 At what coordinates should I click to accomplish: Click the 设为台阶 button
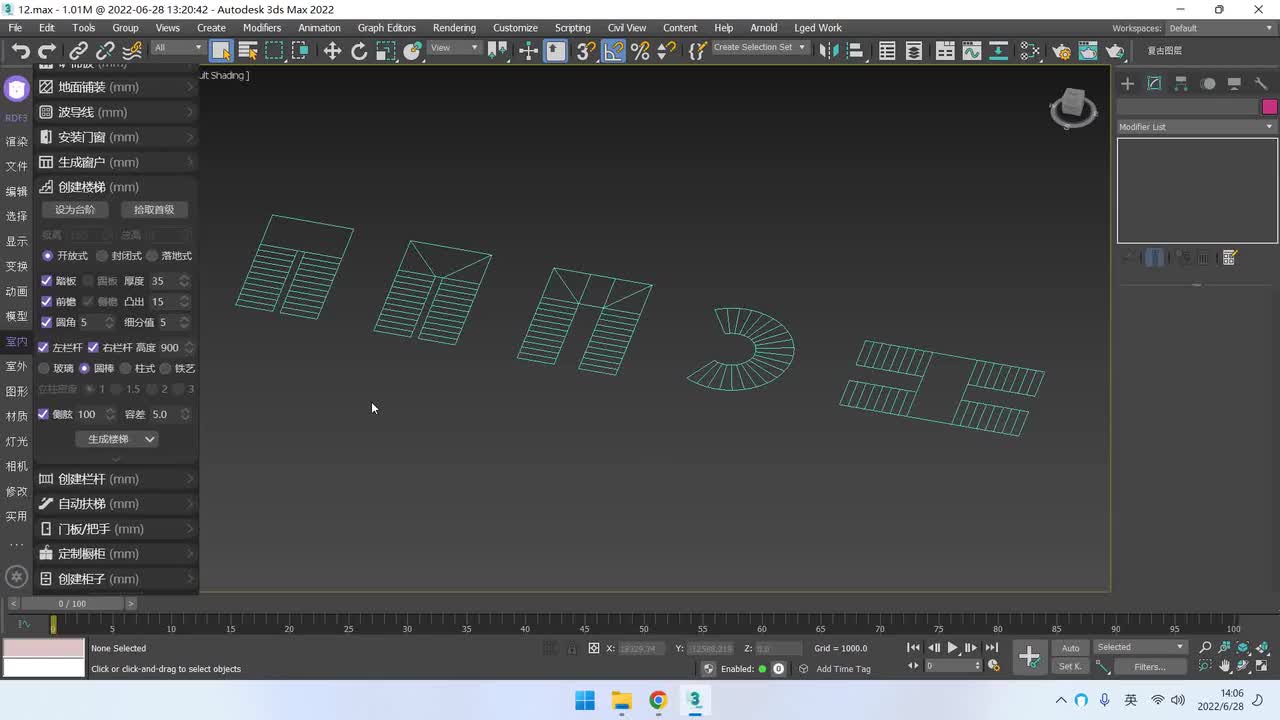75,210
